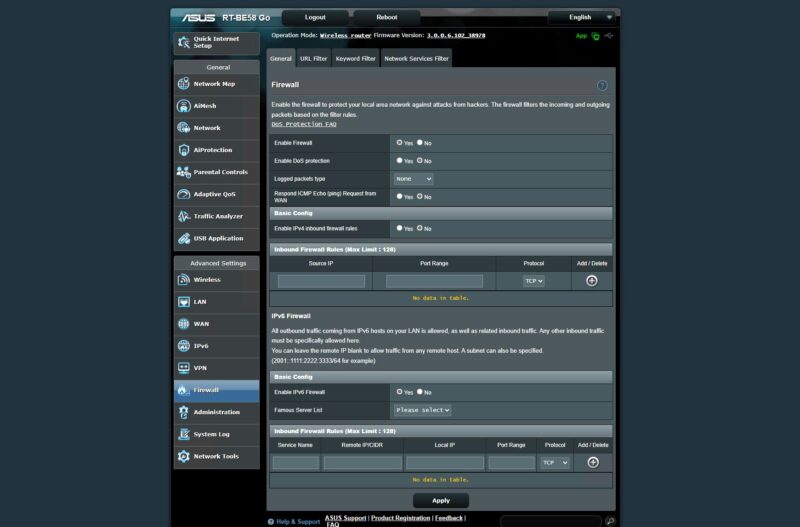Click the IPv6 Service Name input field
The height and width of the screenshot is (527, 800).
pyautogui.click(x=296, y=463)
